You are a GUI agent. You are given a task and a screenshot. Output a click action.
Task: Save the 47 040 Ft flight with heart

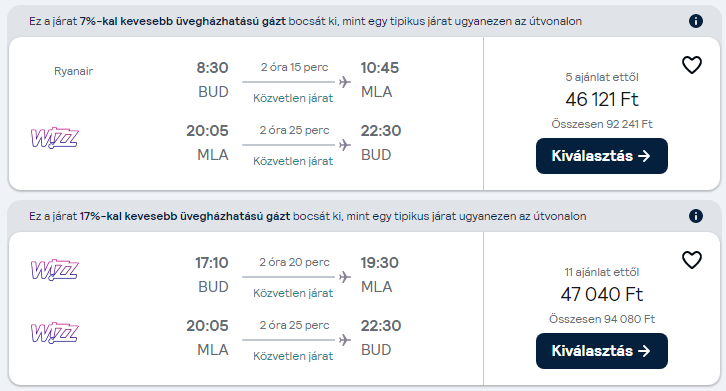(692, 260)
